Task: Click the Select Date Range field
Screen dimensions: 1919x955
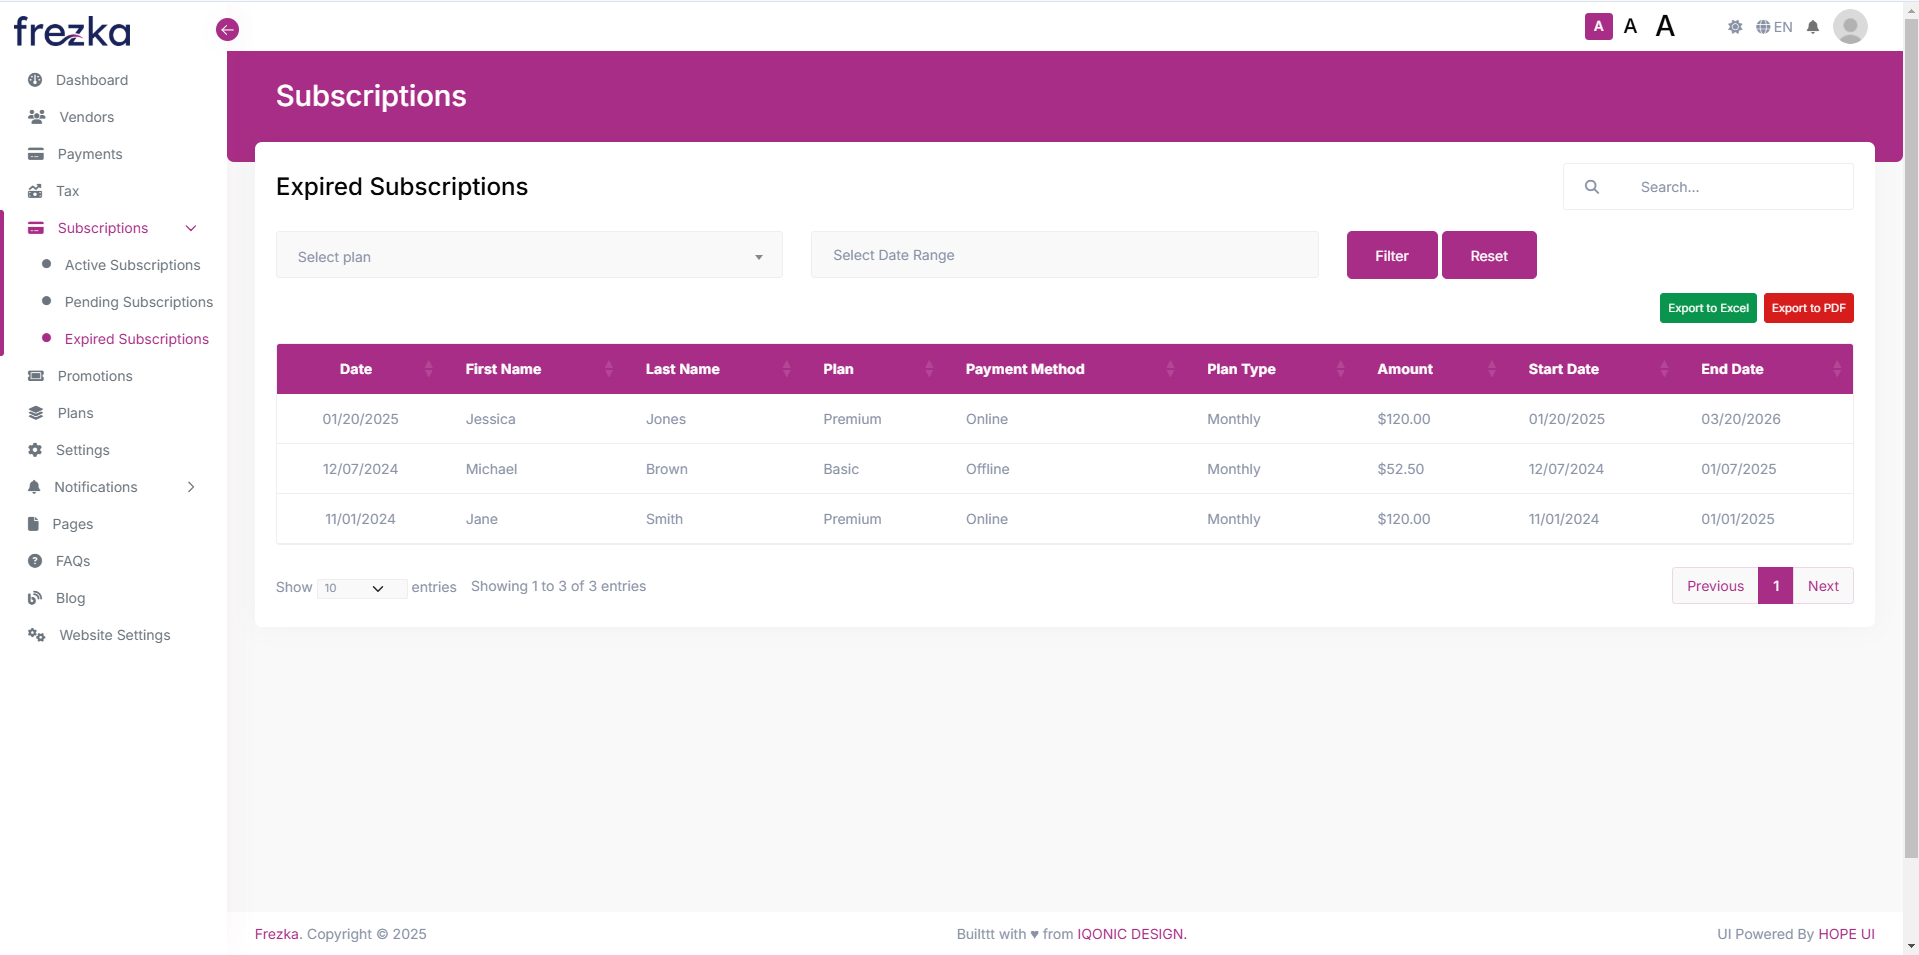Action: point(1064,255)
